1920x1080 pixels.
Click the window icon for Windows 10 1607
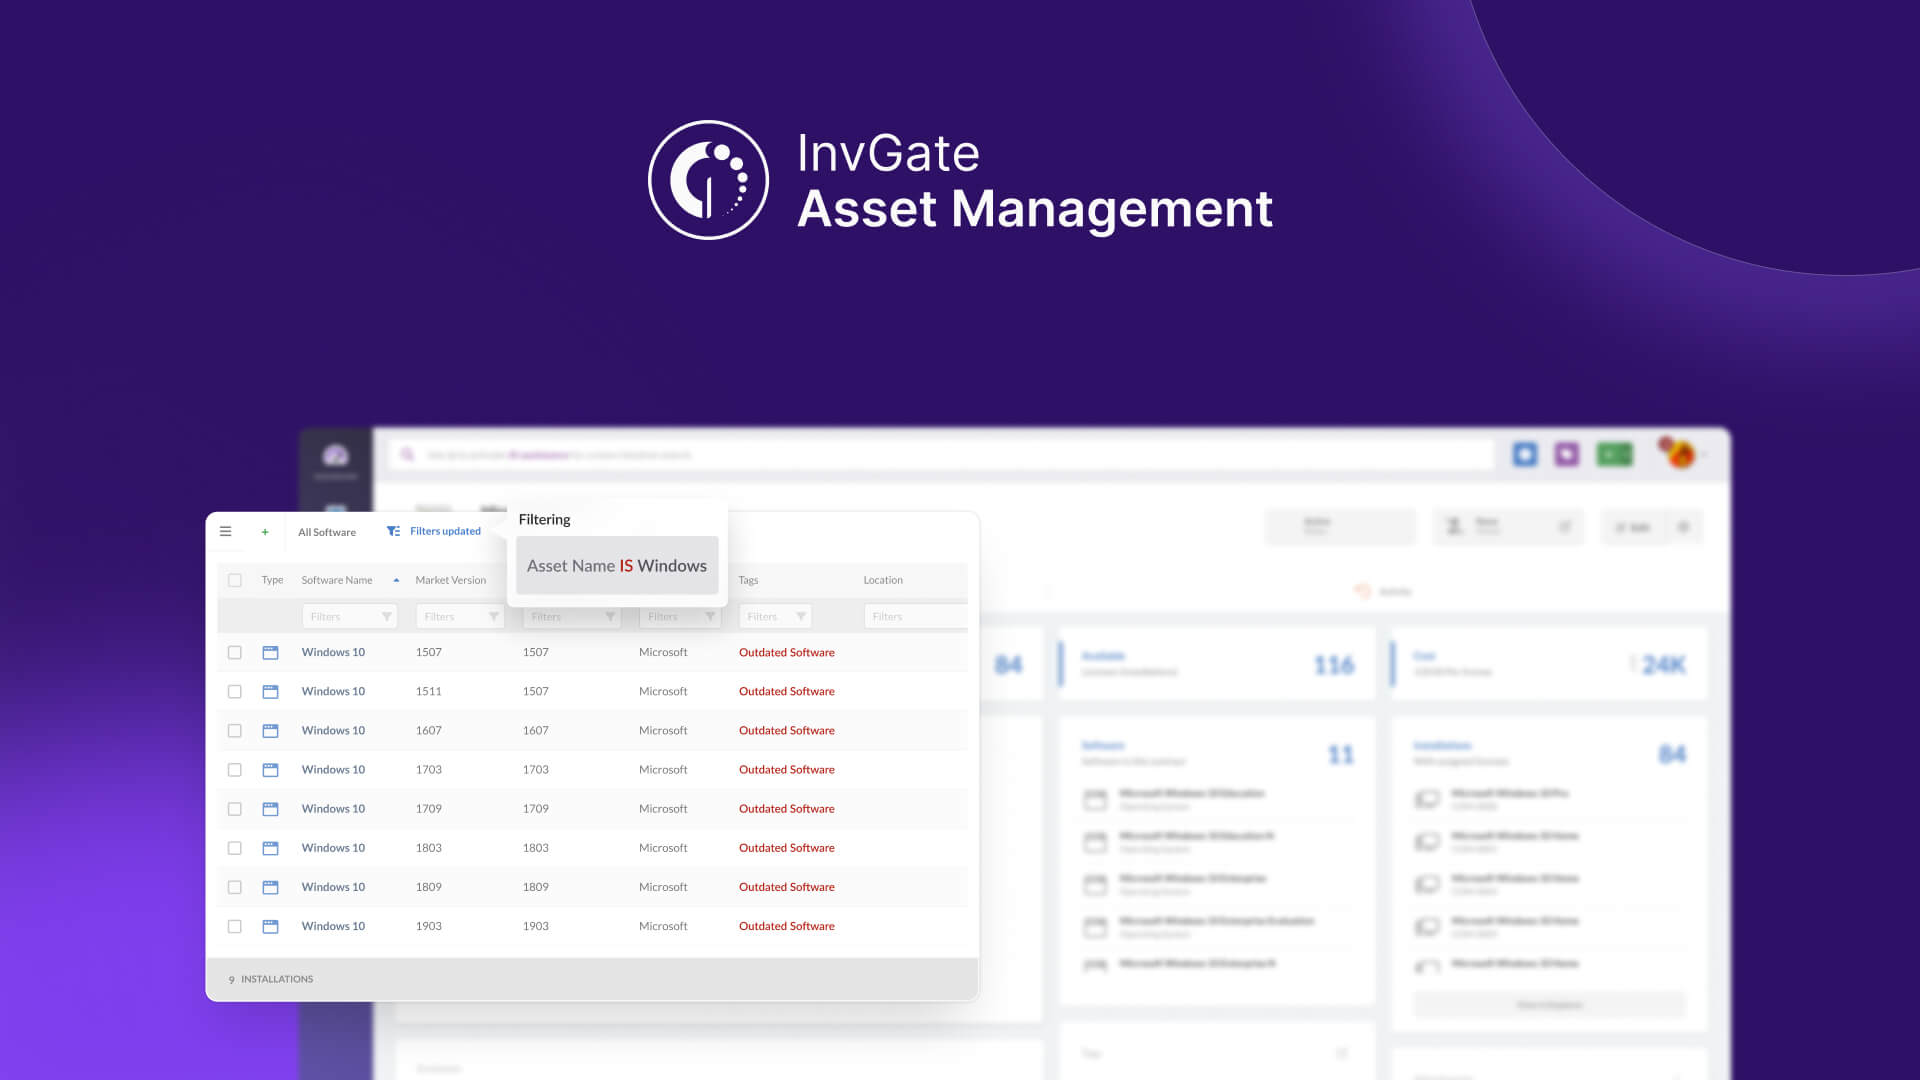pyautogui.click(x=270, y=731)
